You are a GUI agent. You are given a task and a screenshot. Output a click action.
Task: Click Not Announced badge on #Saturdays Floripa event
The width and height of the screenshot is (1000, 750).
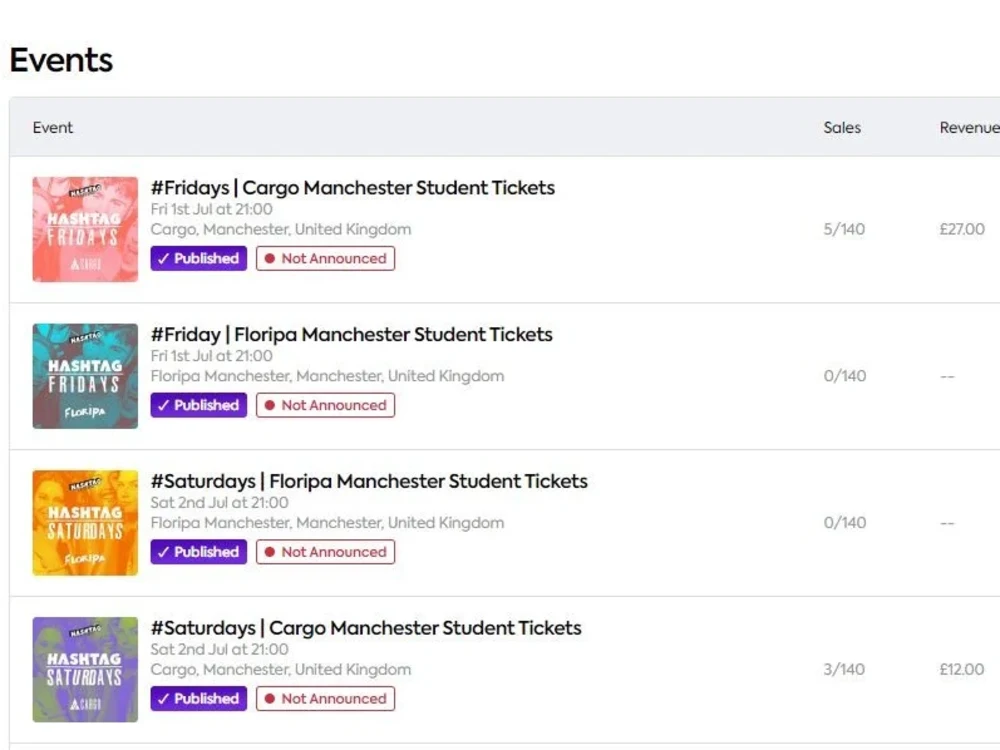pyautogui.click(x=325, y=552)
